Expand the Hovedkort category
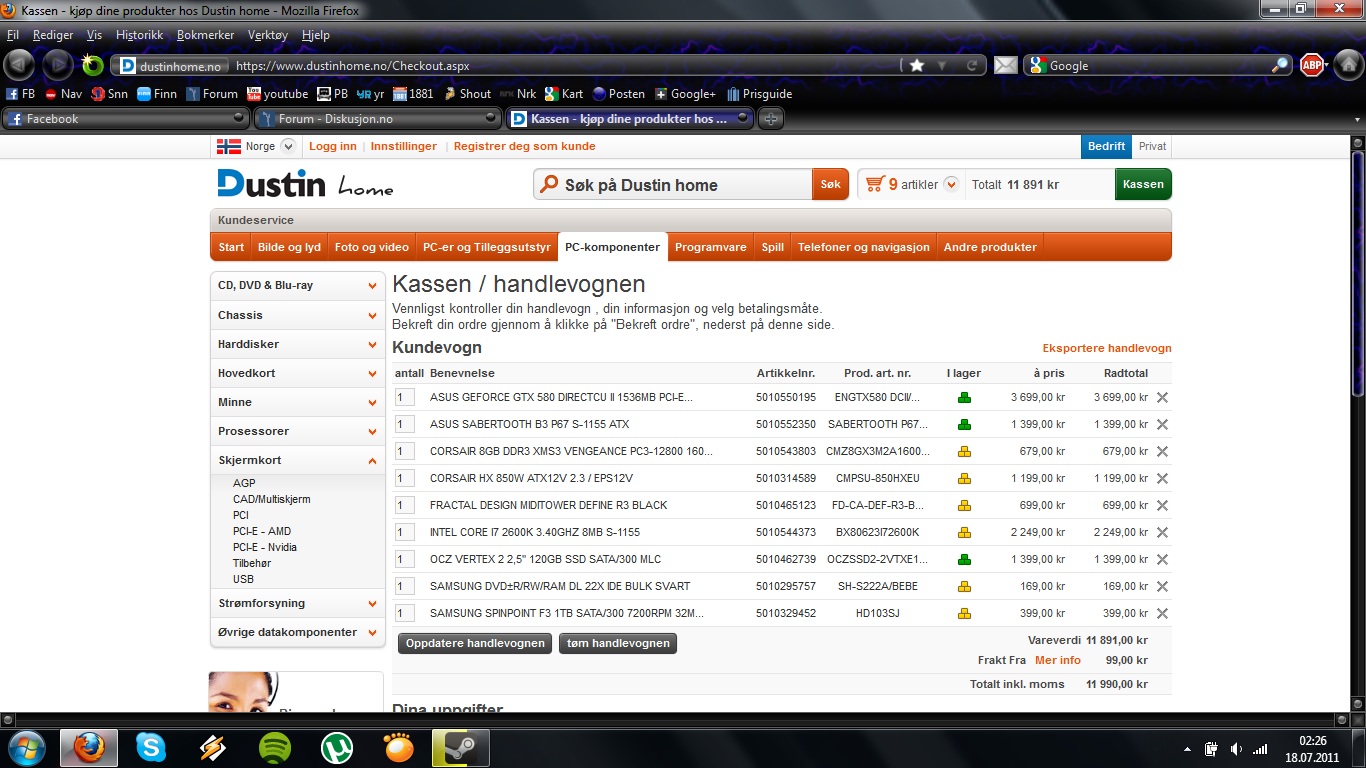1366x768 pixels. pos(297,373)
